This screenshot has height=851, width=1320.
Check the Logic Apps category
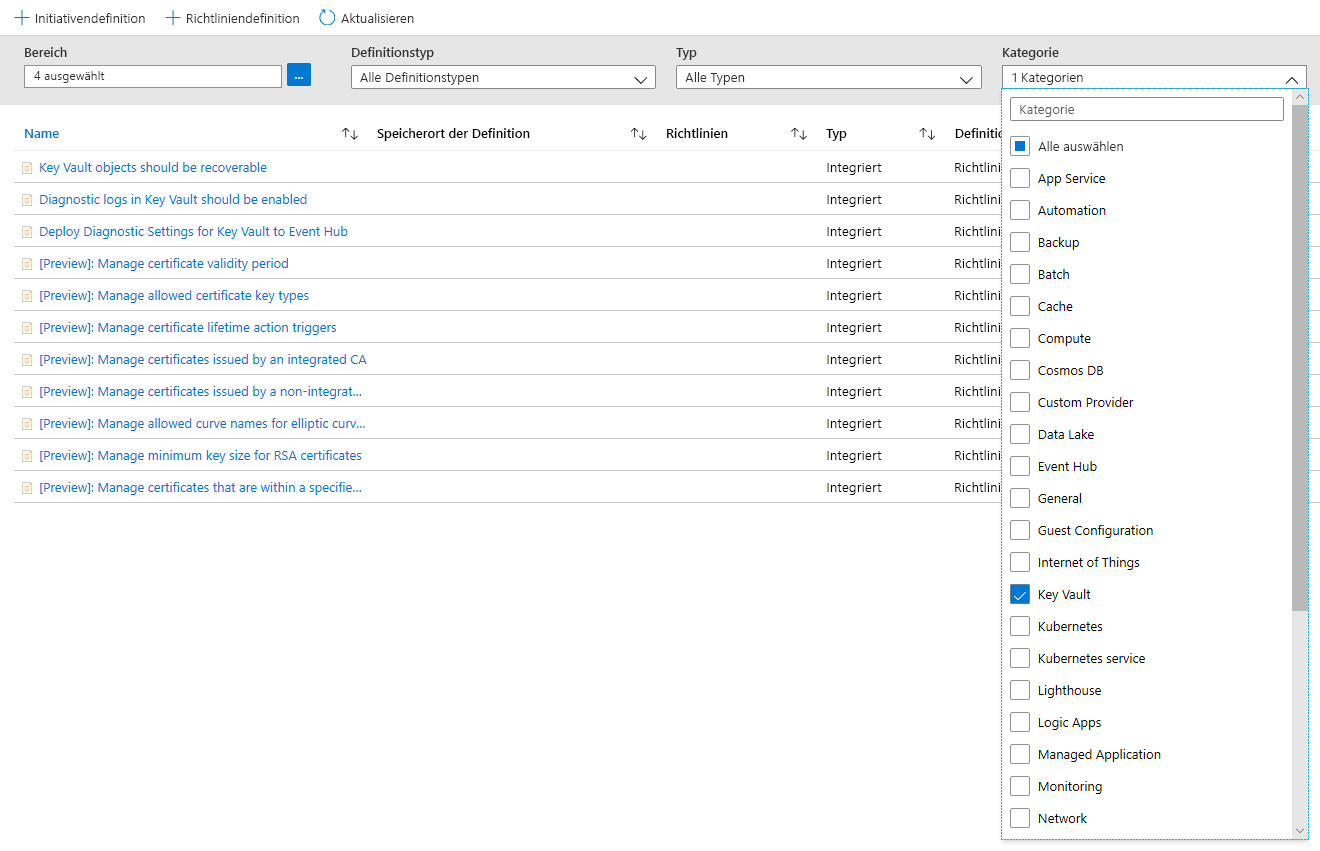(x=1020, y=722)
